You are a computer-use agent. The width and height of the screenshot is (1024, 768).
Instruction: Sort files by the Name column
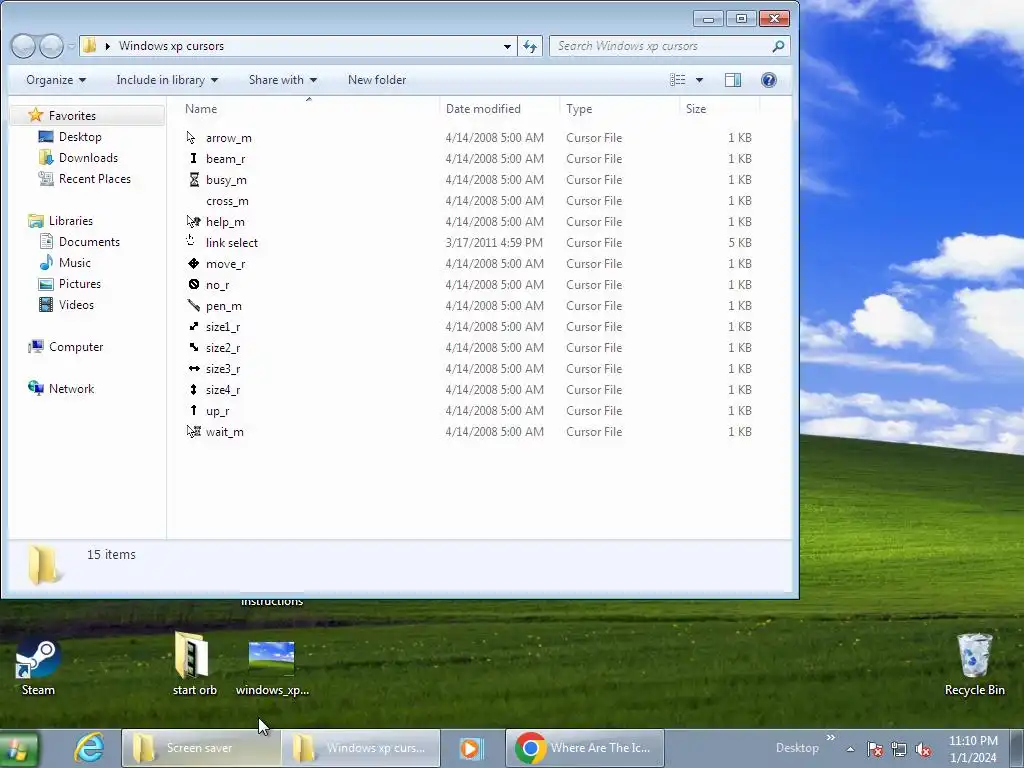201,109
